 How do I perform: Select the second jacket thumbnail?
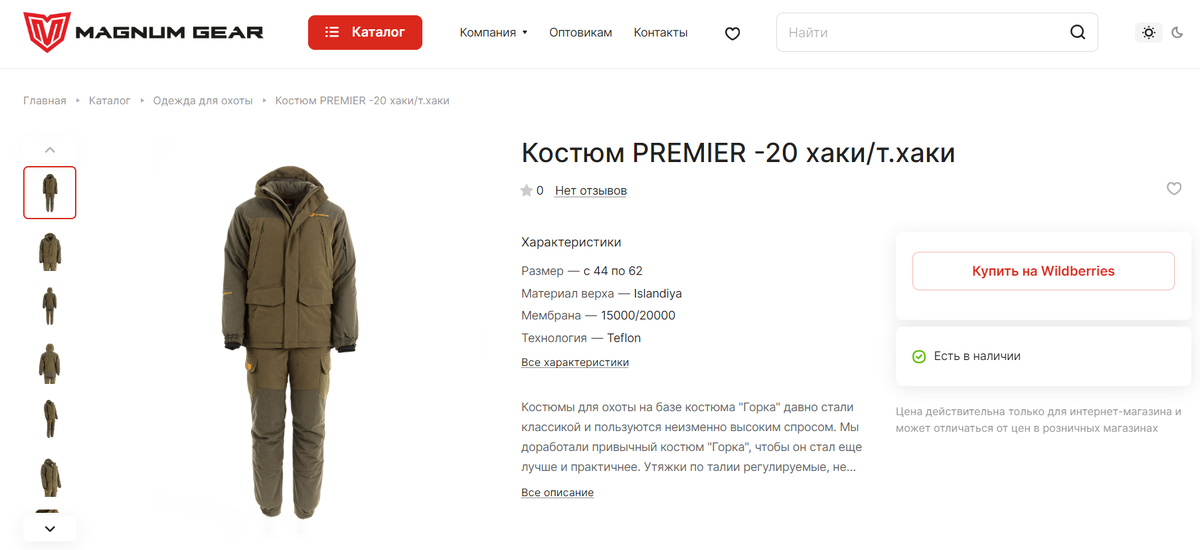[x=50, y=251]
